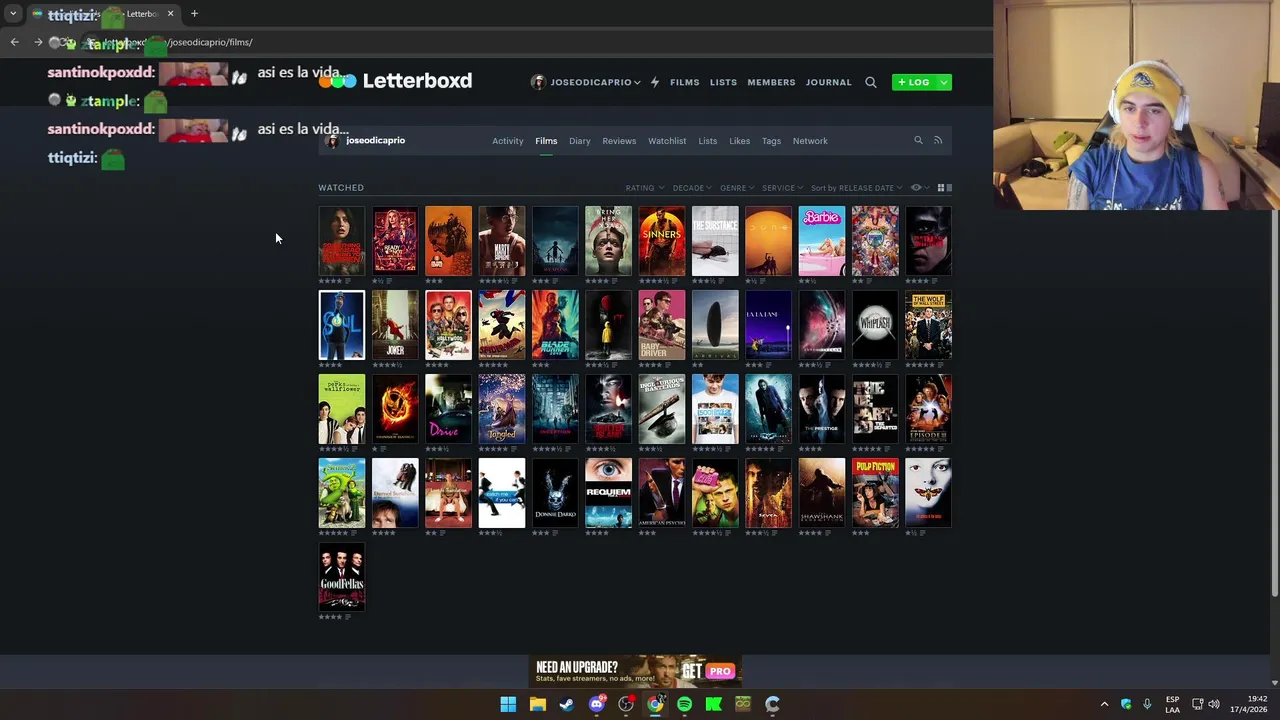Open the Sinners poster
1280x720 pixels.
click(662, 241)
